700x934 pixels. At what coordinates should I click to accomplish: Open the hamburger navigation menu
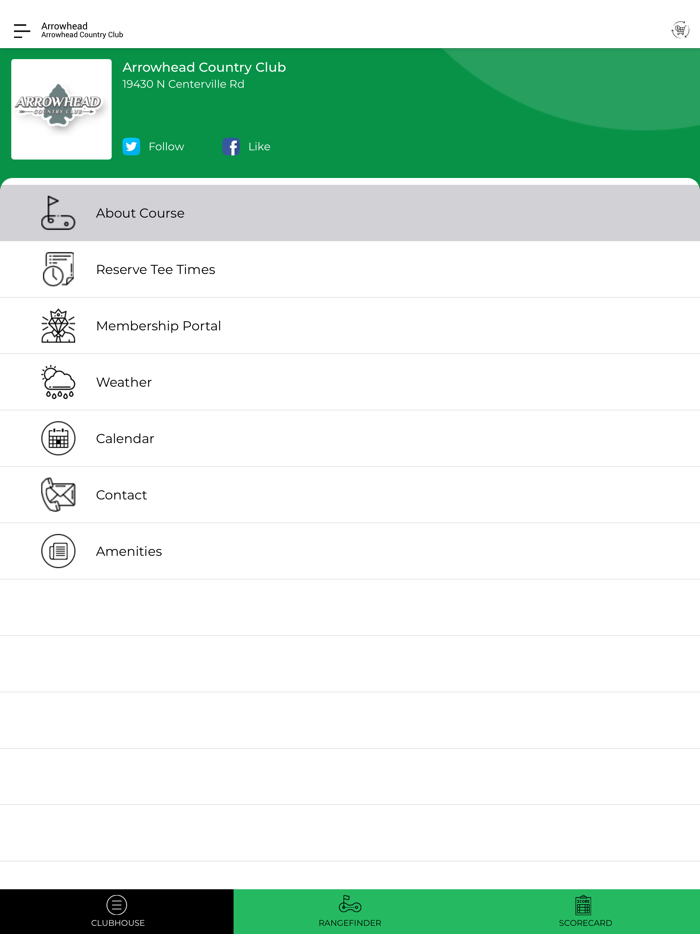coord(21,31)
